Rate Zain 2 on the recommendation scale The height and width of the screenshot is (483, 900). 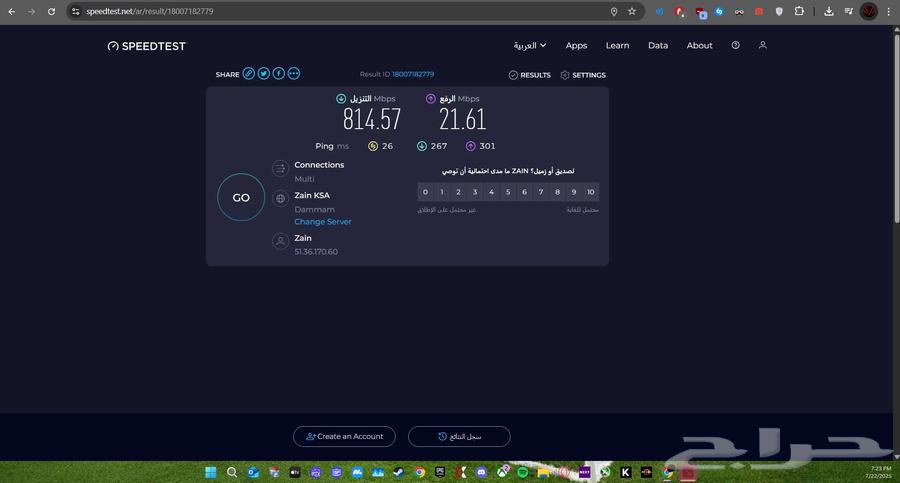pyautogui.click(x=458, y=192)
